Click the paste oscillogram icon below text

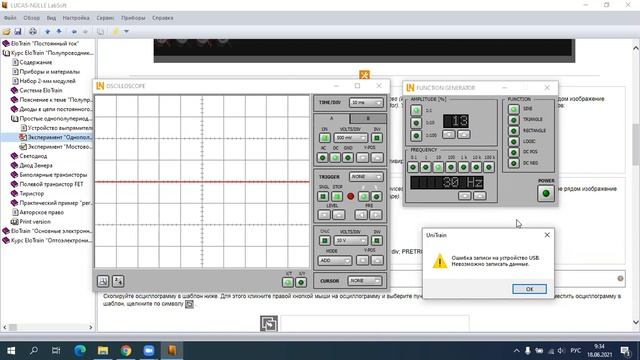(x=269, y=324)
